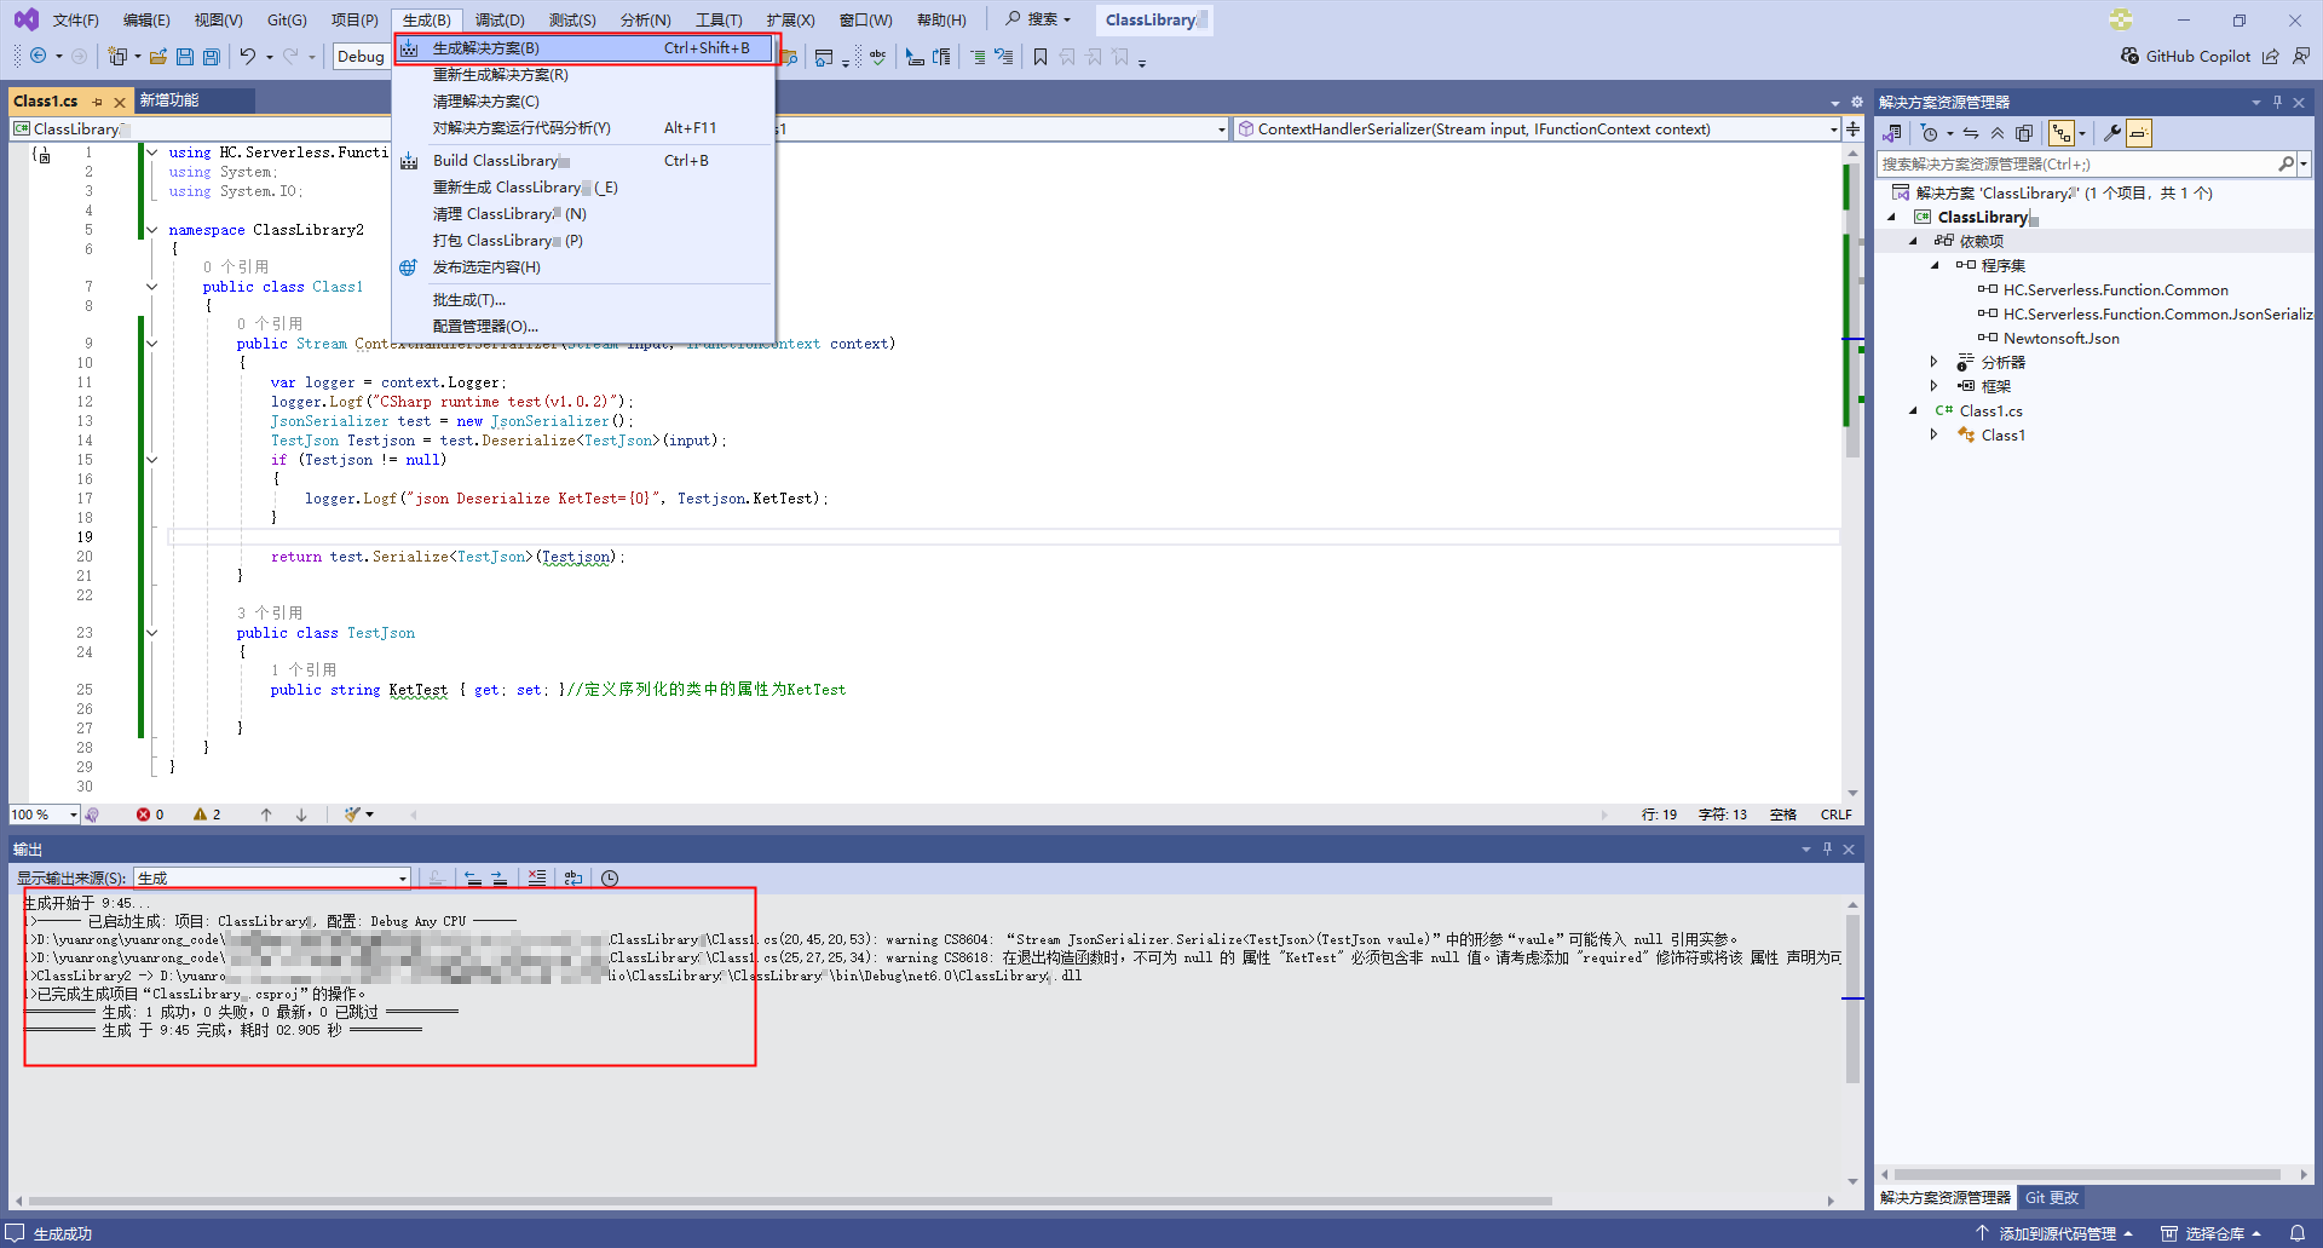The width and height of the screenshot is (2323, 1248).
Task: Open the Properties wrench icon
Action: [2111, 133]
